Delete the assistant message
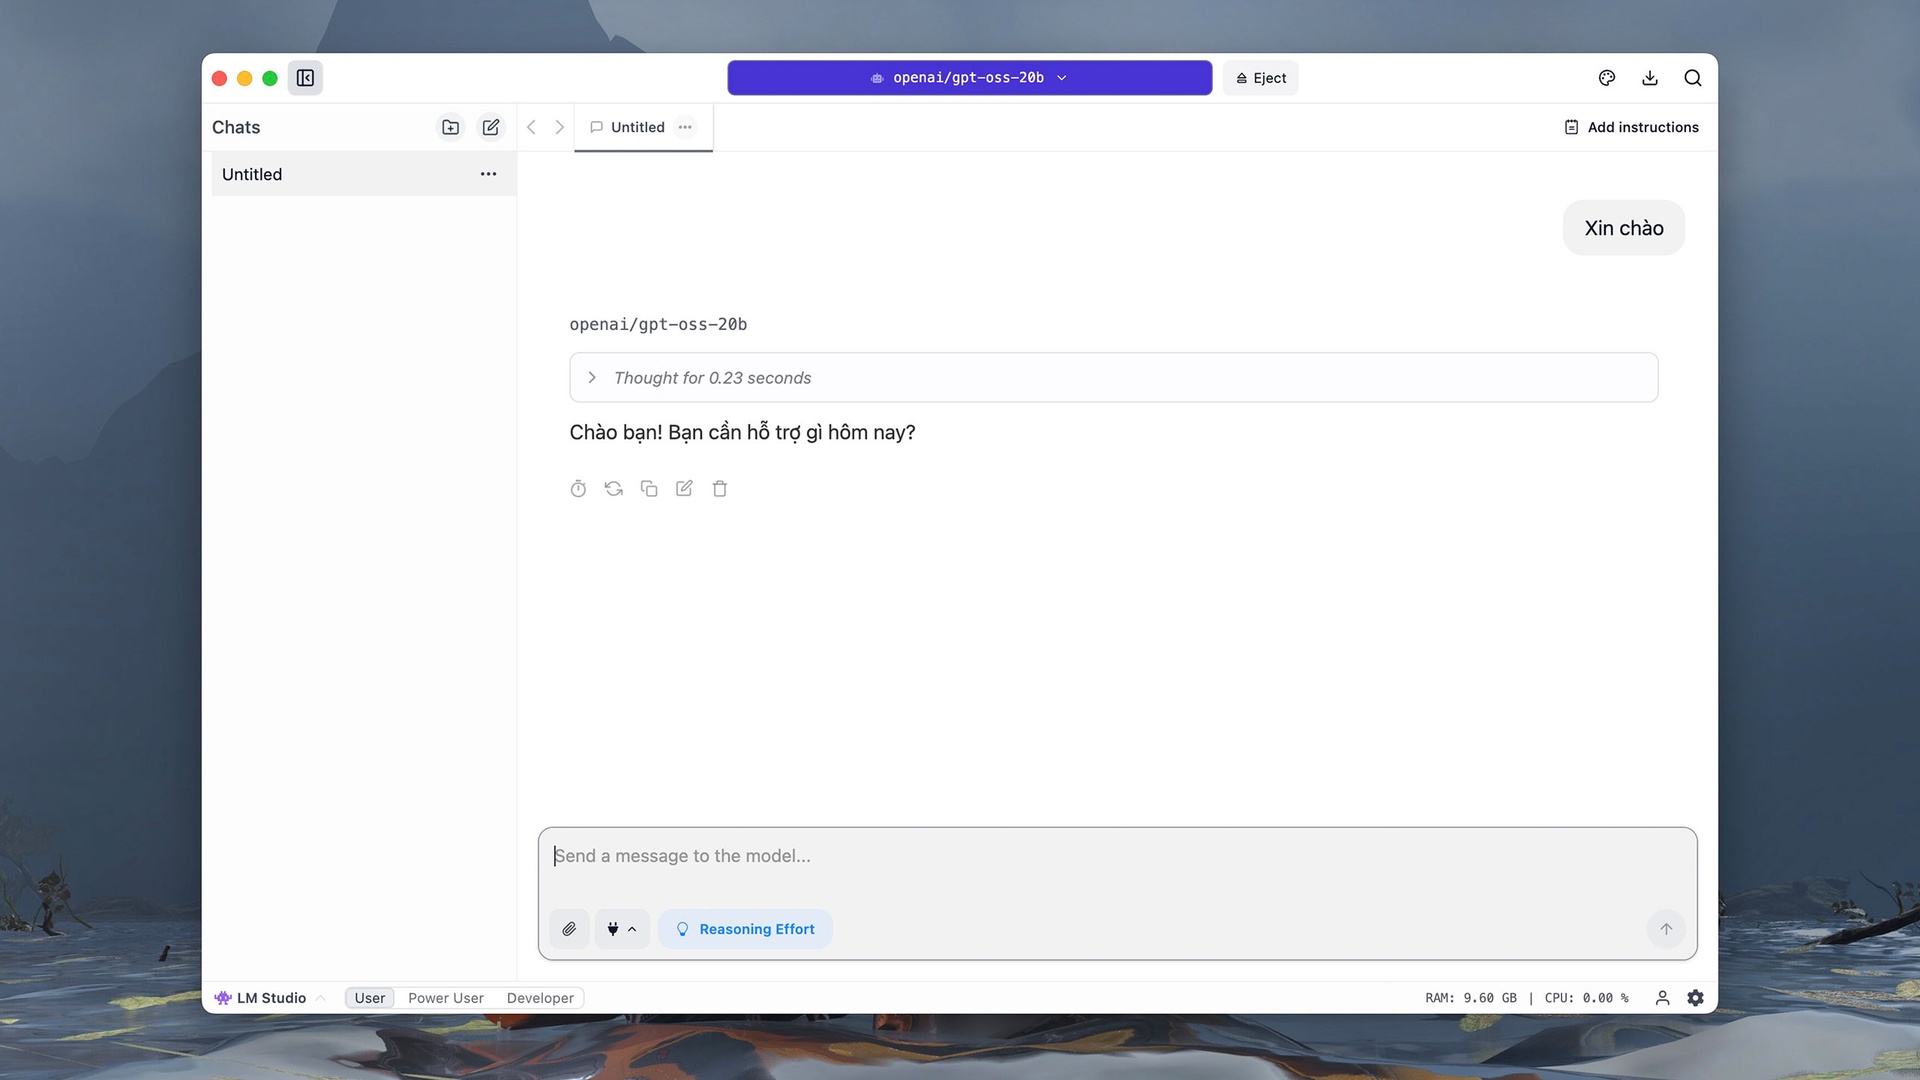Viewport: 1920px width, 1080px height. (720, 489)
